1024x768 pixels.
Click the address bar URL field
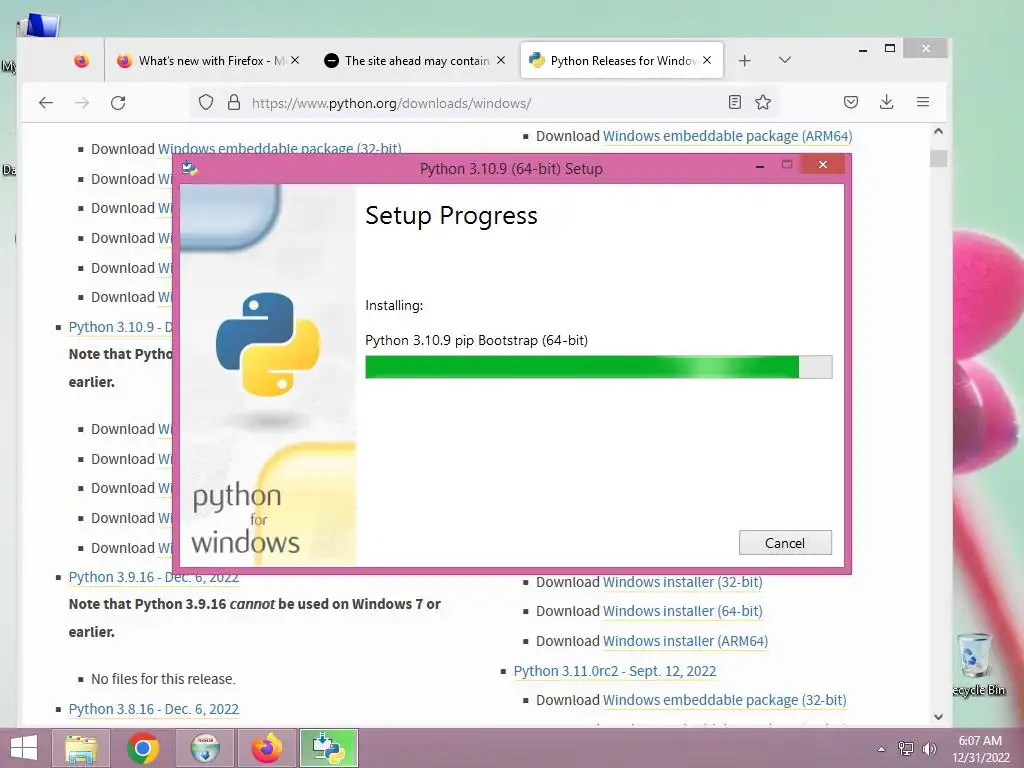point(487,103)
